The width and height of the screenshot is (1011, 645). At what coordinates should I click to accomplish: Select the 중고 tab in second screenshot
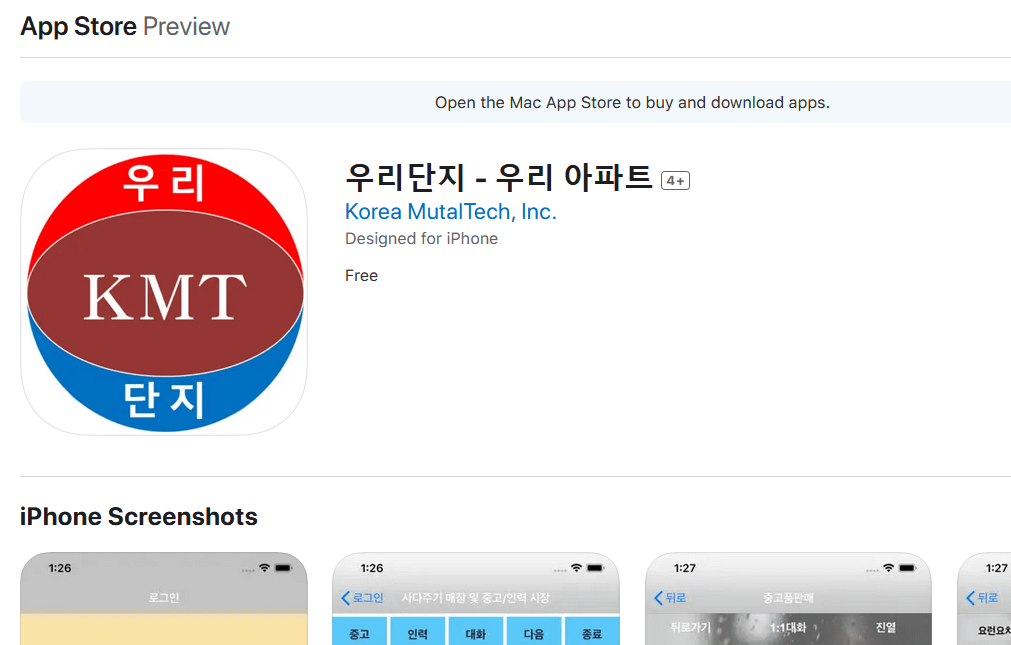[x=360, y=633]
